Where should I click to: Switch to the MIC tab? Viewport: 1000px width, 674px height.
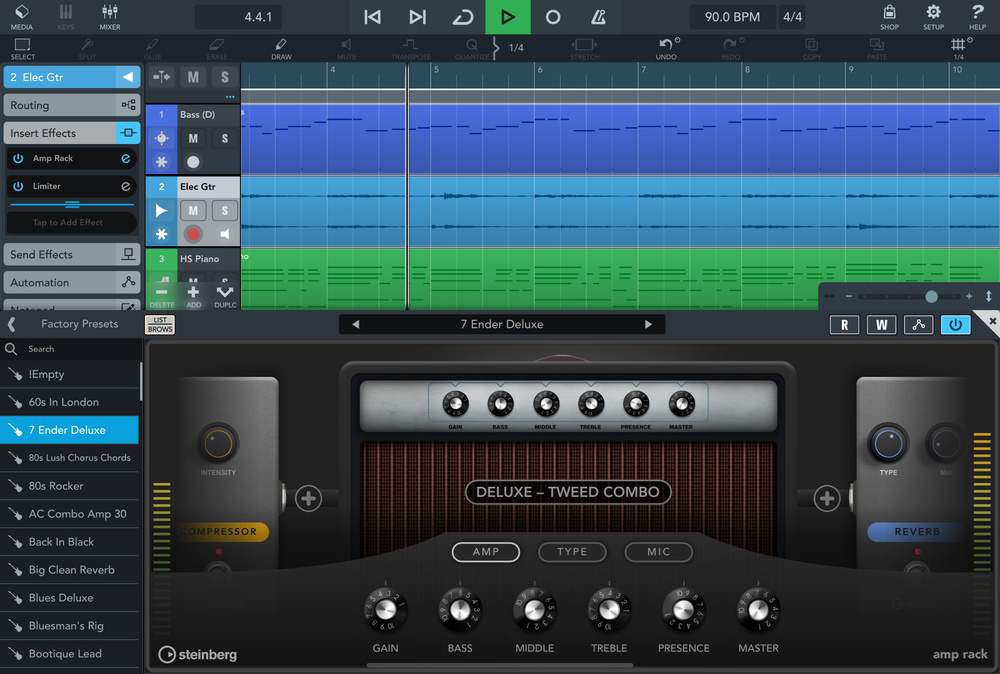[x=658, y=551]
